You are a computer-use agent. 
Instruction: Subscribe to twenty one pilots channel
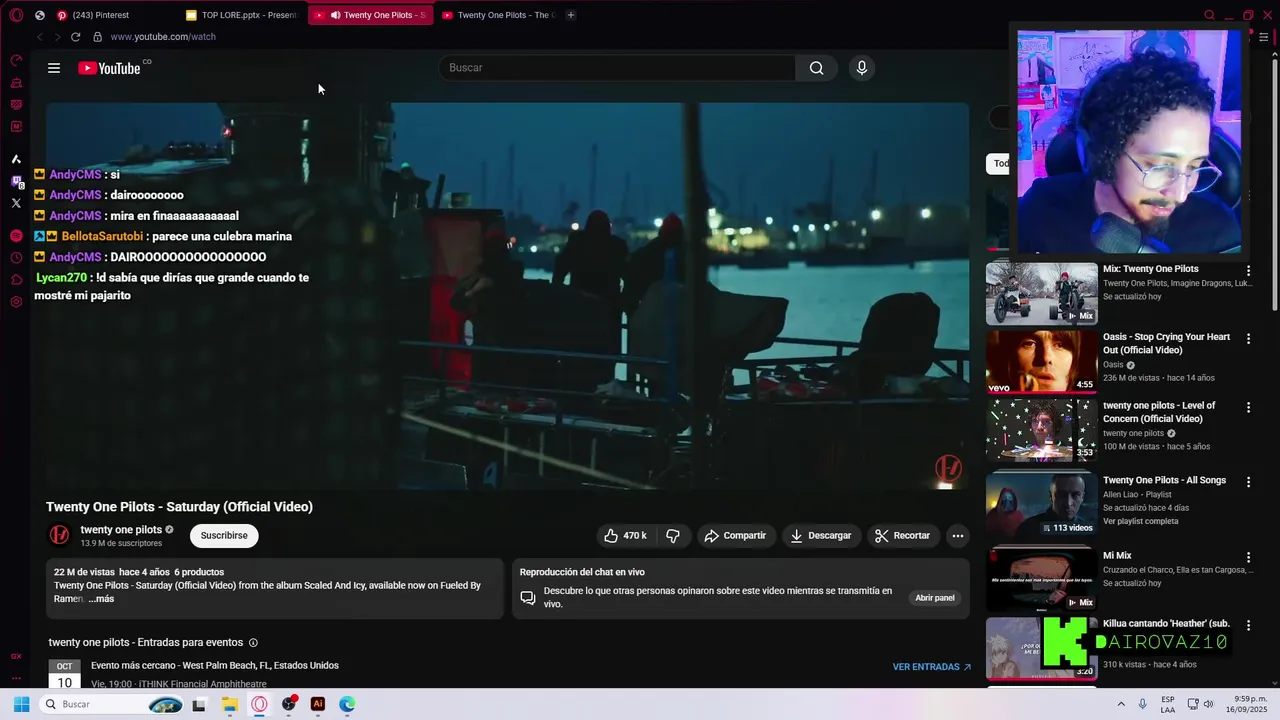[x=224, y=536]
